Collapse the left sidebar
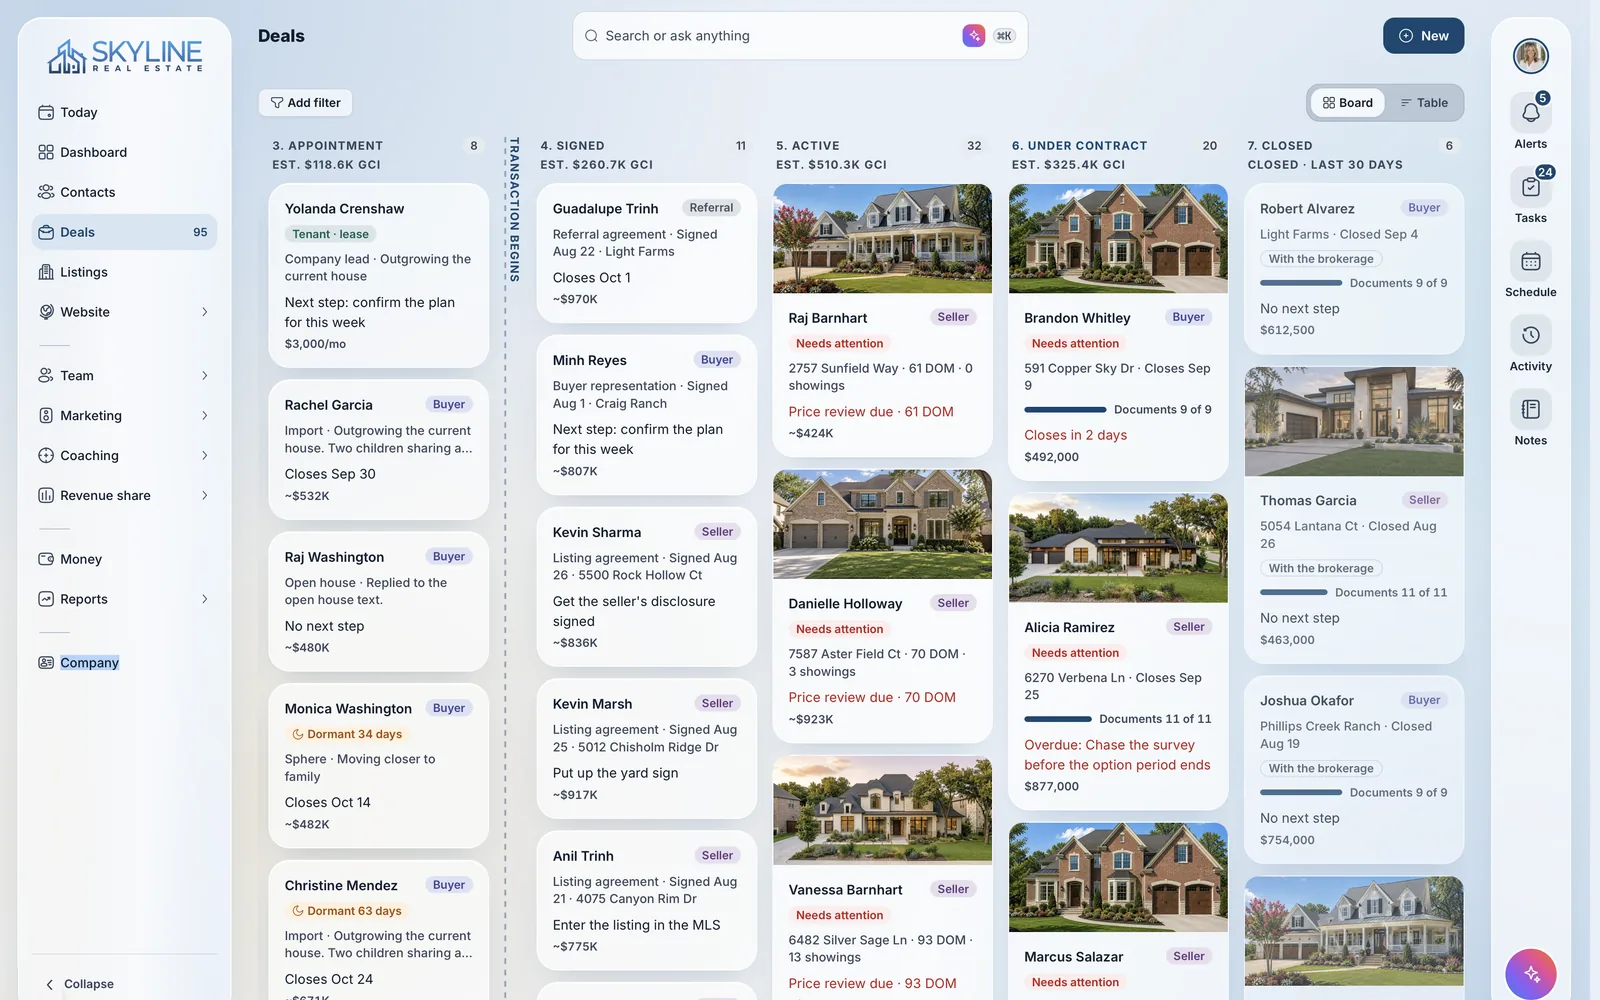The image size is (1600, 1000). click(x=80, y=984)
